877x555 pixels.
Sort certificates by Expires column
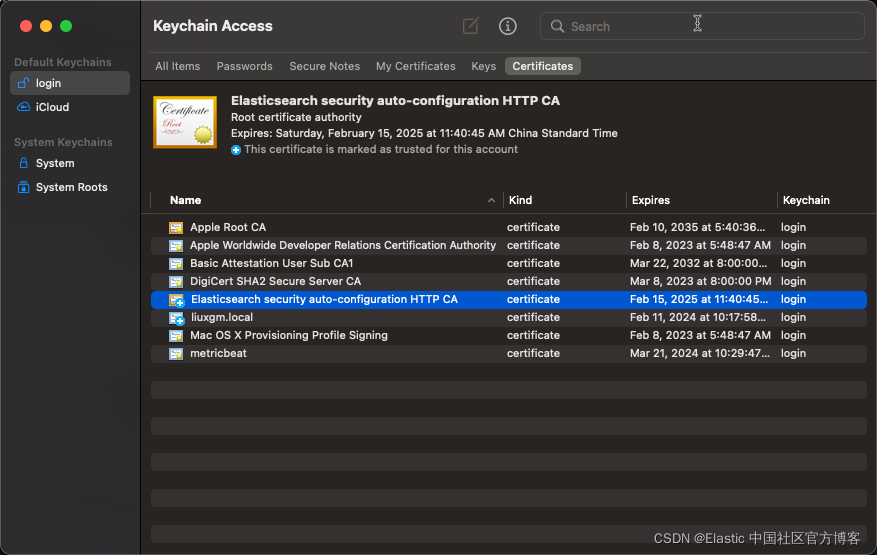[x=651, y=200]
